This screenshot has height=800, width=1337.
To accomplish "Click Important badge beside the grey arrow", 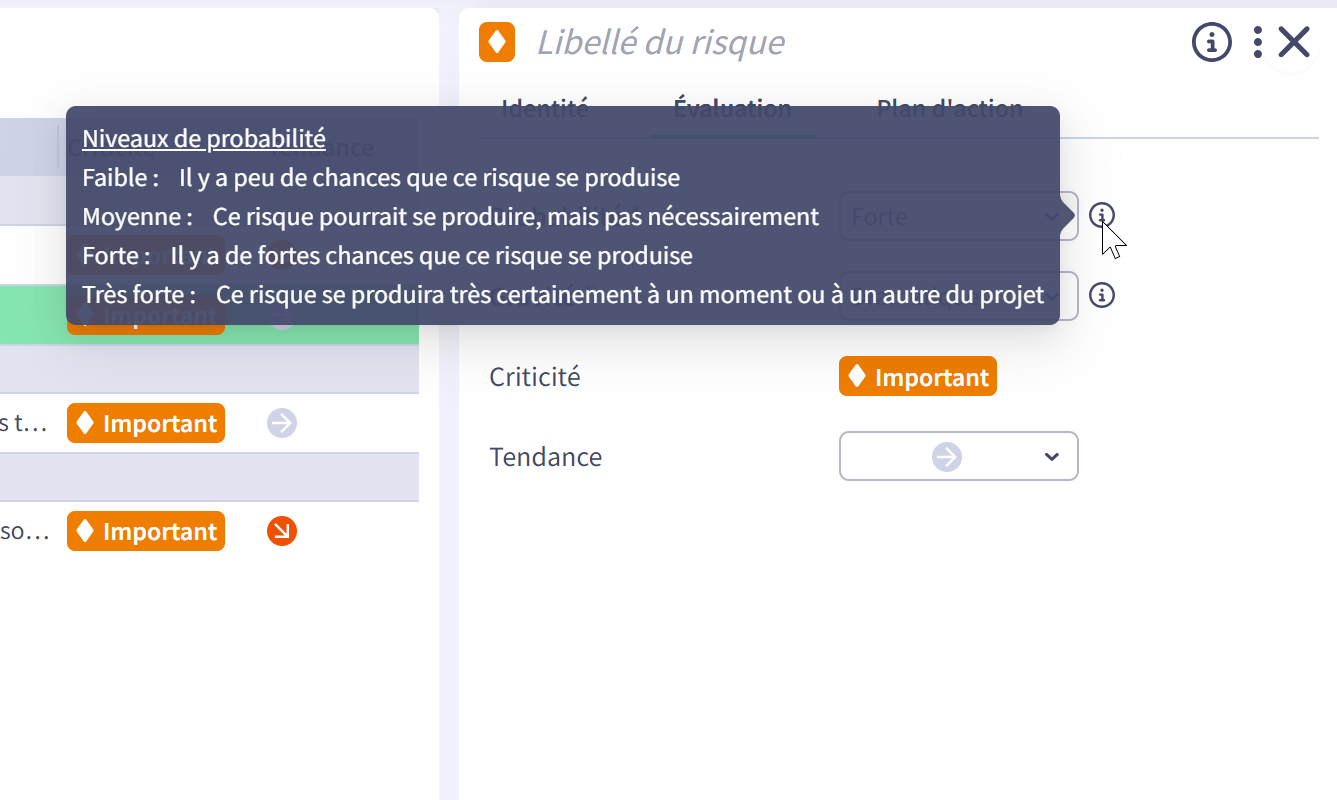I will click(146, 423).
